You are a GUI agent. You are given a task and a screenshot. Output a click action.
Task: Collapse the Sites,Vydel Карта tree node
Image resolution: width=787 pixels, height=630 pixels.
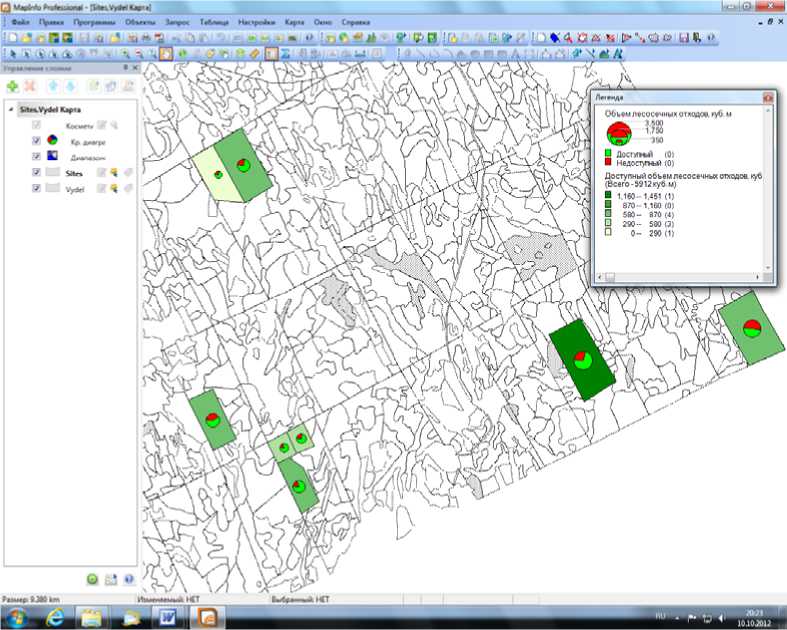[x=10, y=109]
